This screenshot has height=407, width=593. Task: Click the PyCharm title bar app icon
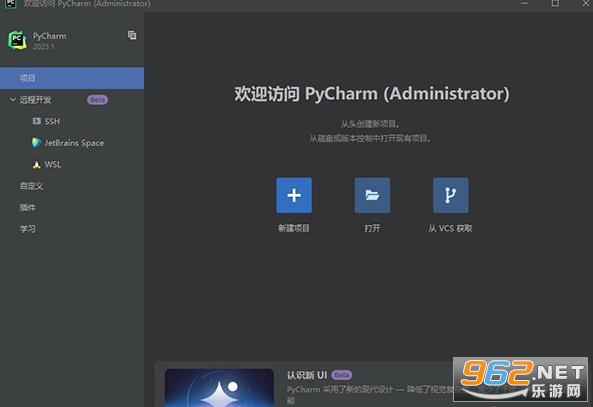click(x=11, y=4)
